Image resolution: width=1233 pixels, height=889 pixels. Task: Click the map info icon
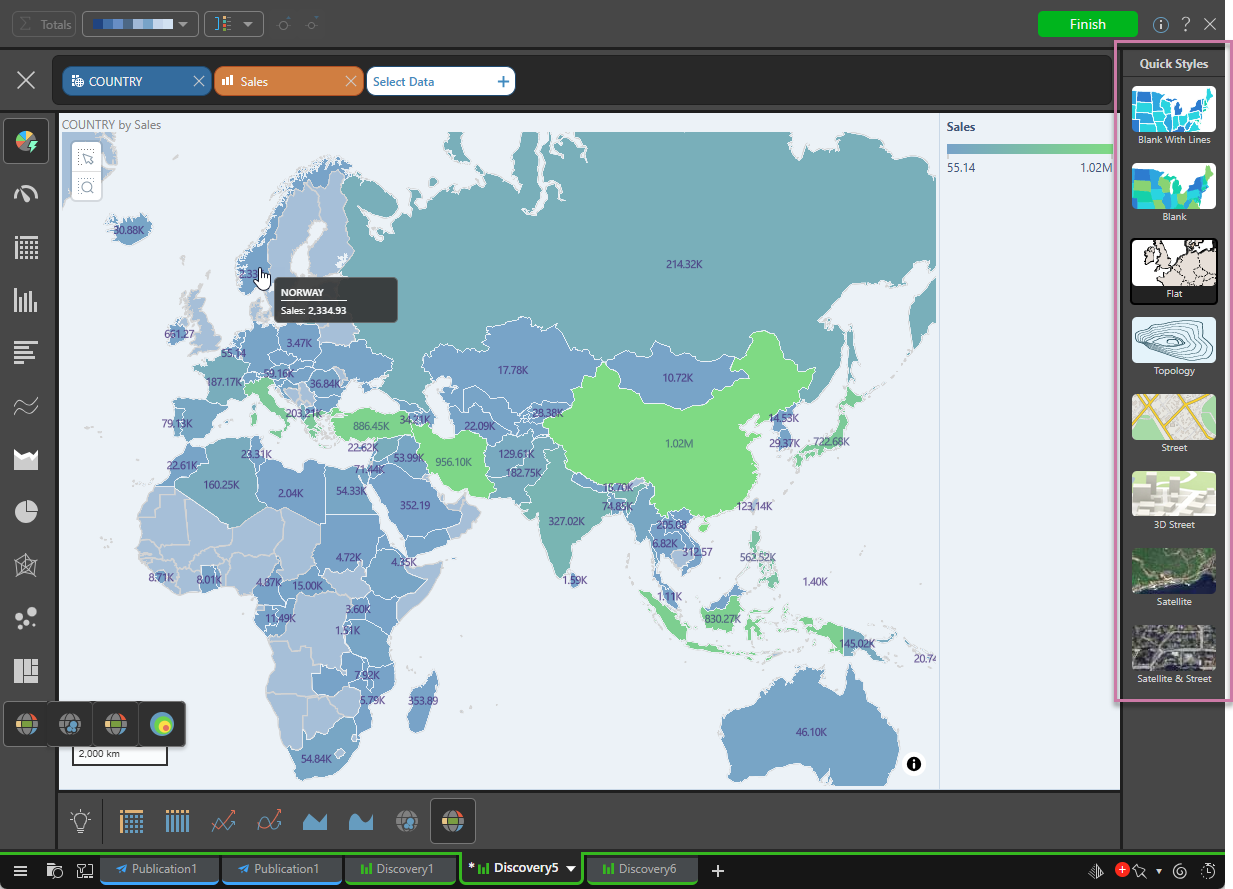click(913, 764)
